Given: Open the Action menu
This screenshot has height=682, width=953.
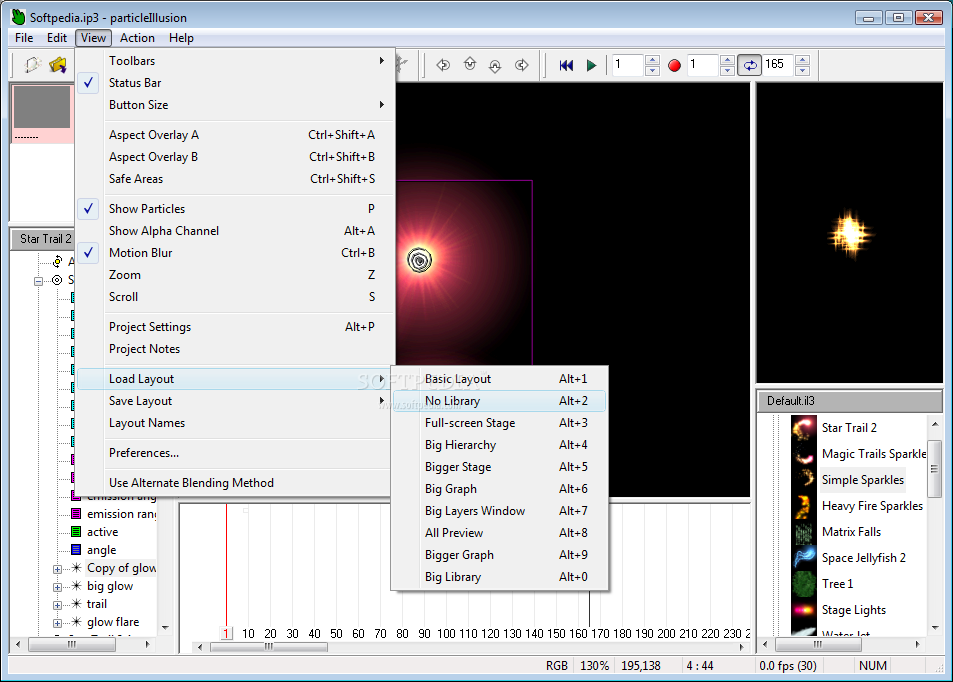Looking at the screenshot, I should pos(137,38).
